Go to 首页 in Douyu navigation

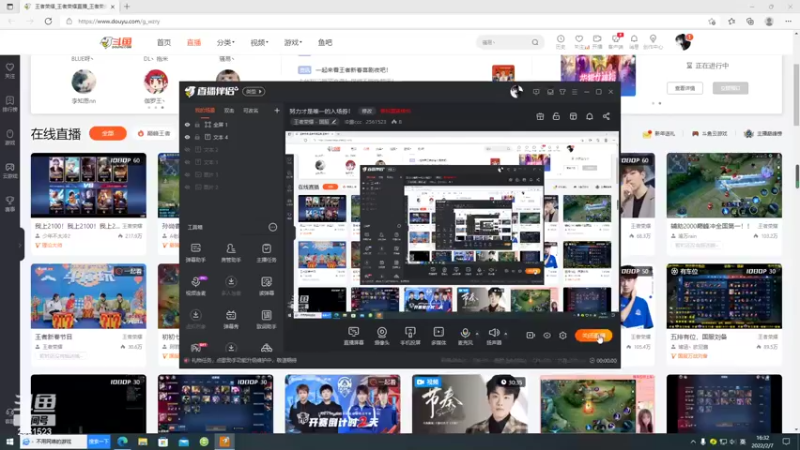(164, 42)
